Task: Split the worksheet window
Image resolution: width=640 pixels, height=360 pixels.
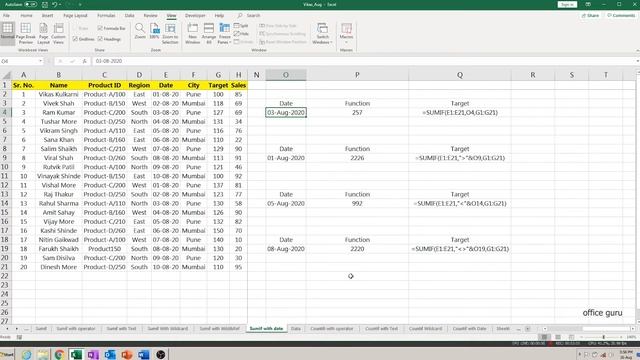Action: (x=241, y=25)
